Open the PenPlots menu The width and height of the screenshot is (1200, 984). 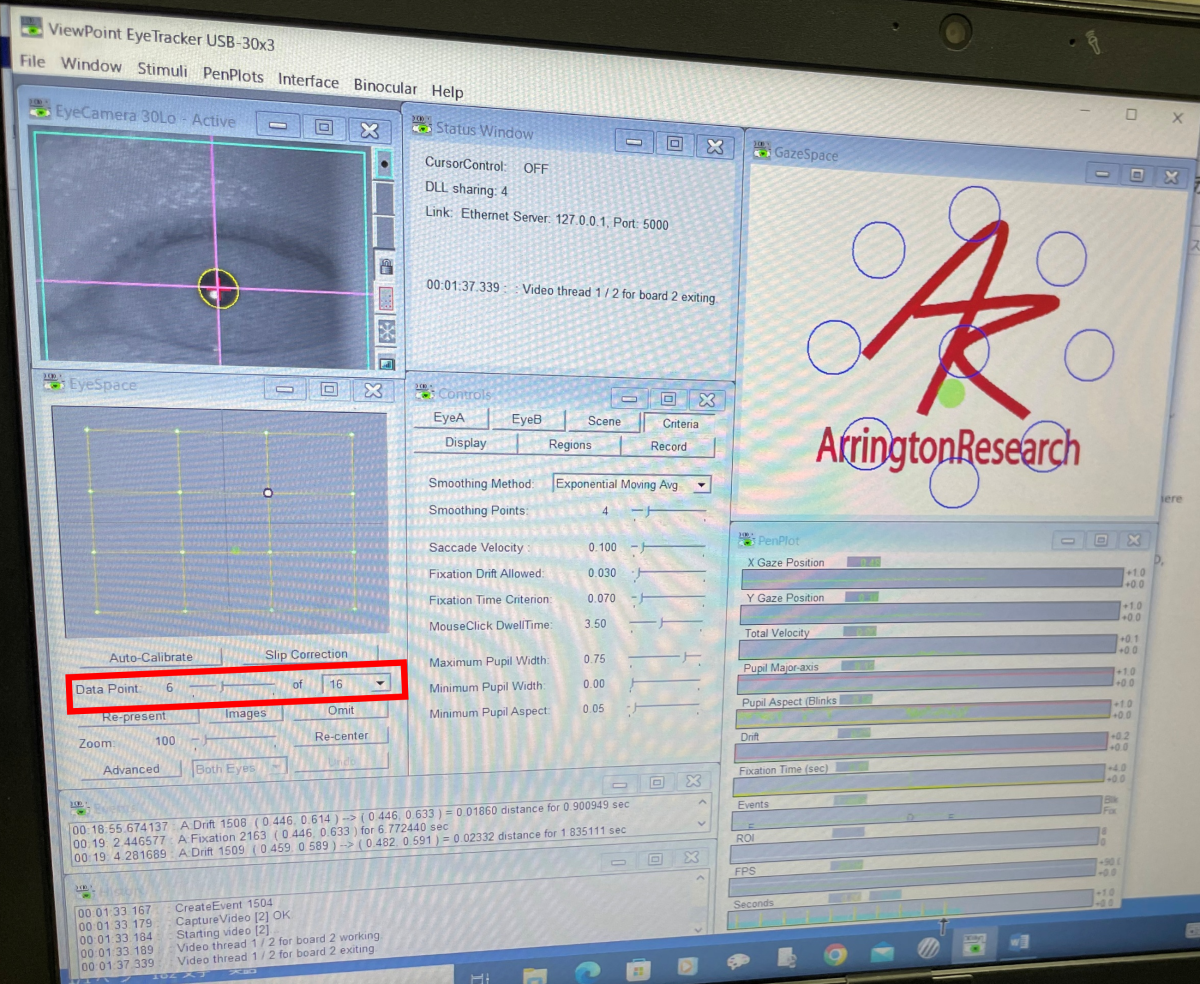click(233, 75)
